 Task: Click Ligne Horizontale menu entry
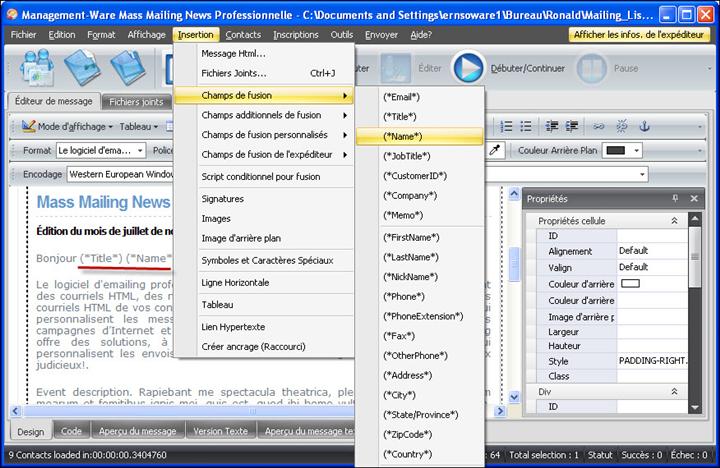pos(264,283)
